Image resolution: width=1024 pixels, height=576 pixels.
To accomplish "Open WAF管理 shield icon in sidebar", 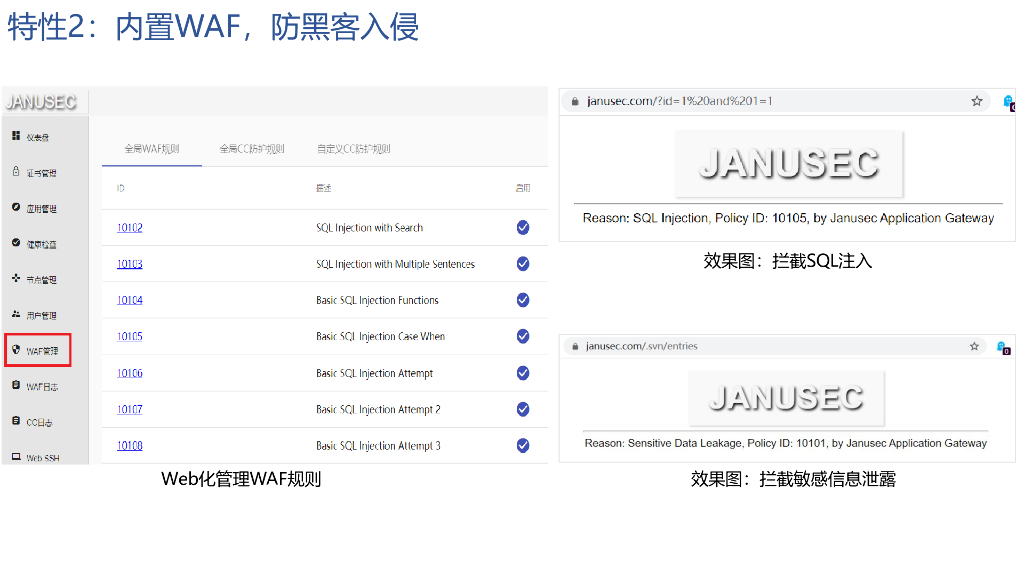I will [x=16, y=351].
